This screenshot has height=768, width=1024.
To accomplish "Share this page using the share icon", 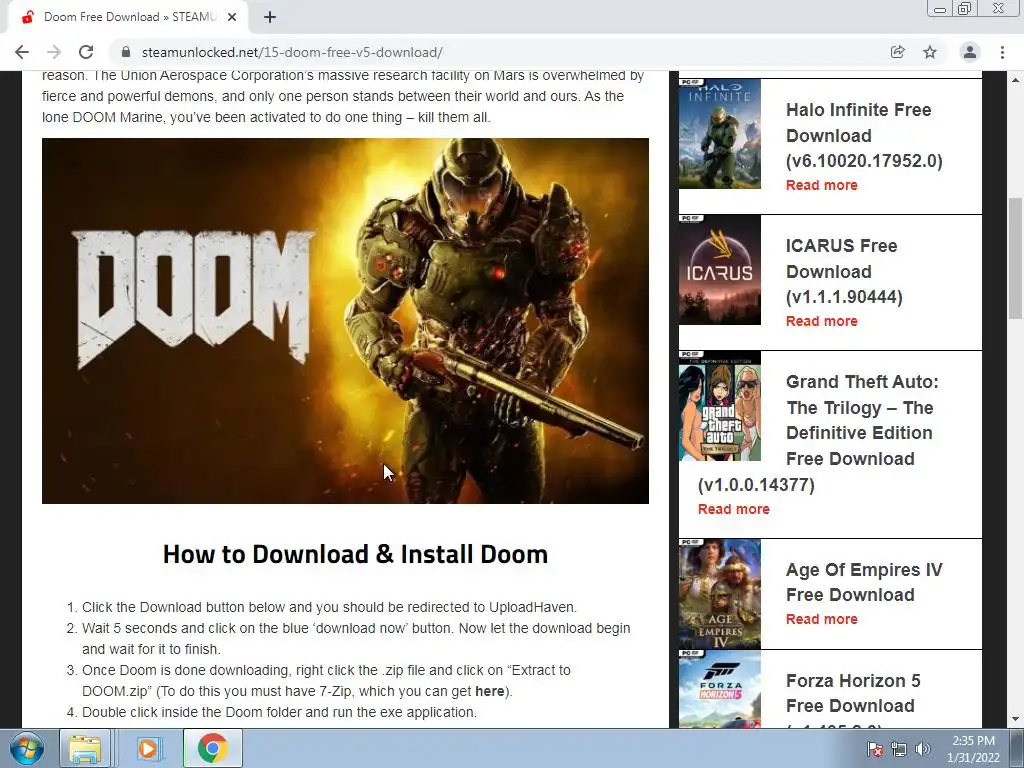I will 898,52.
